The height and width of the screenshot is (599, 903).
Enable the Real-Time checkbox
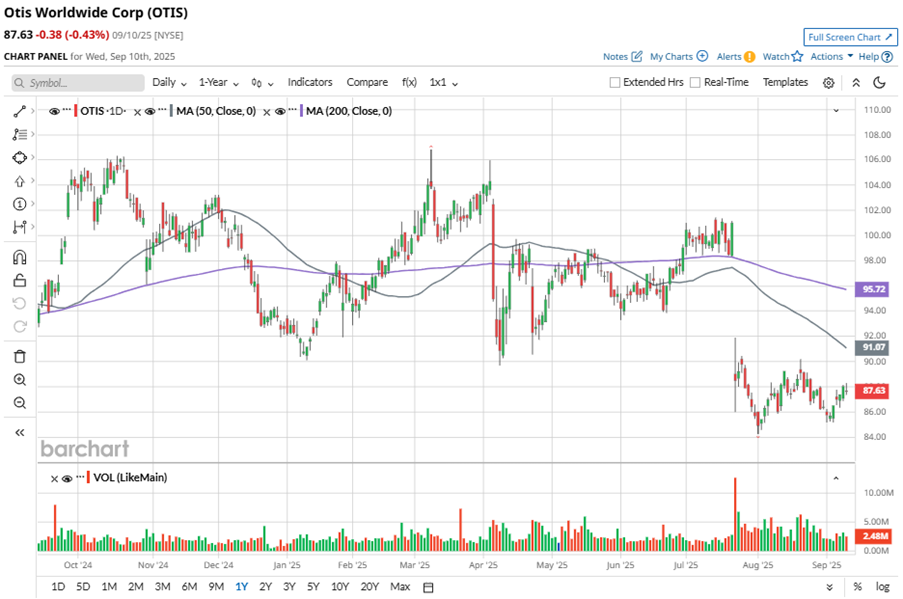pyautogui.click(x=695, y=82)
